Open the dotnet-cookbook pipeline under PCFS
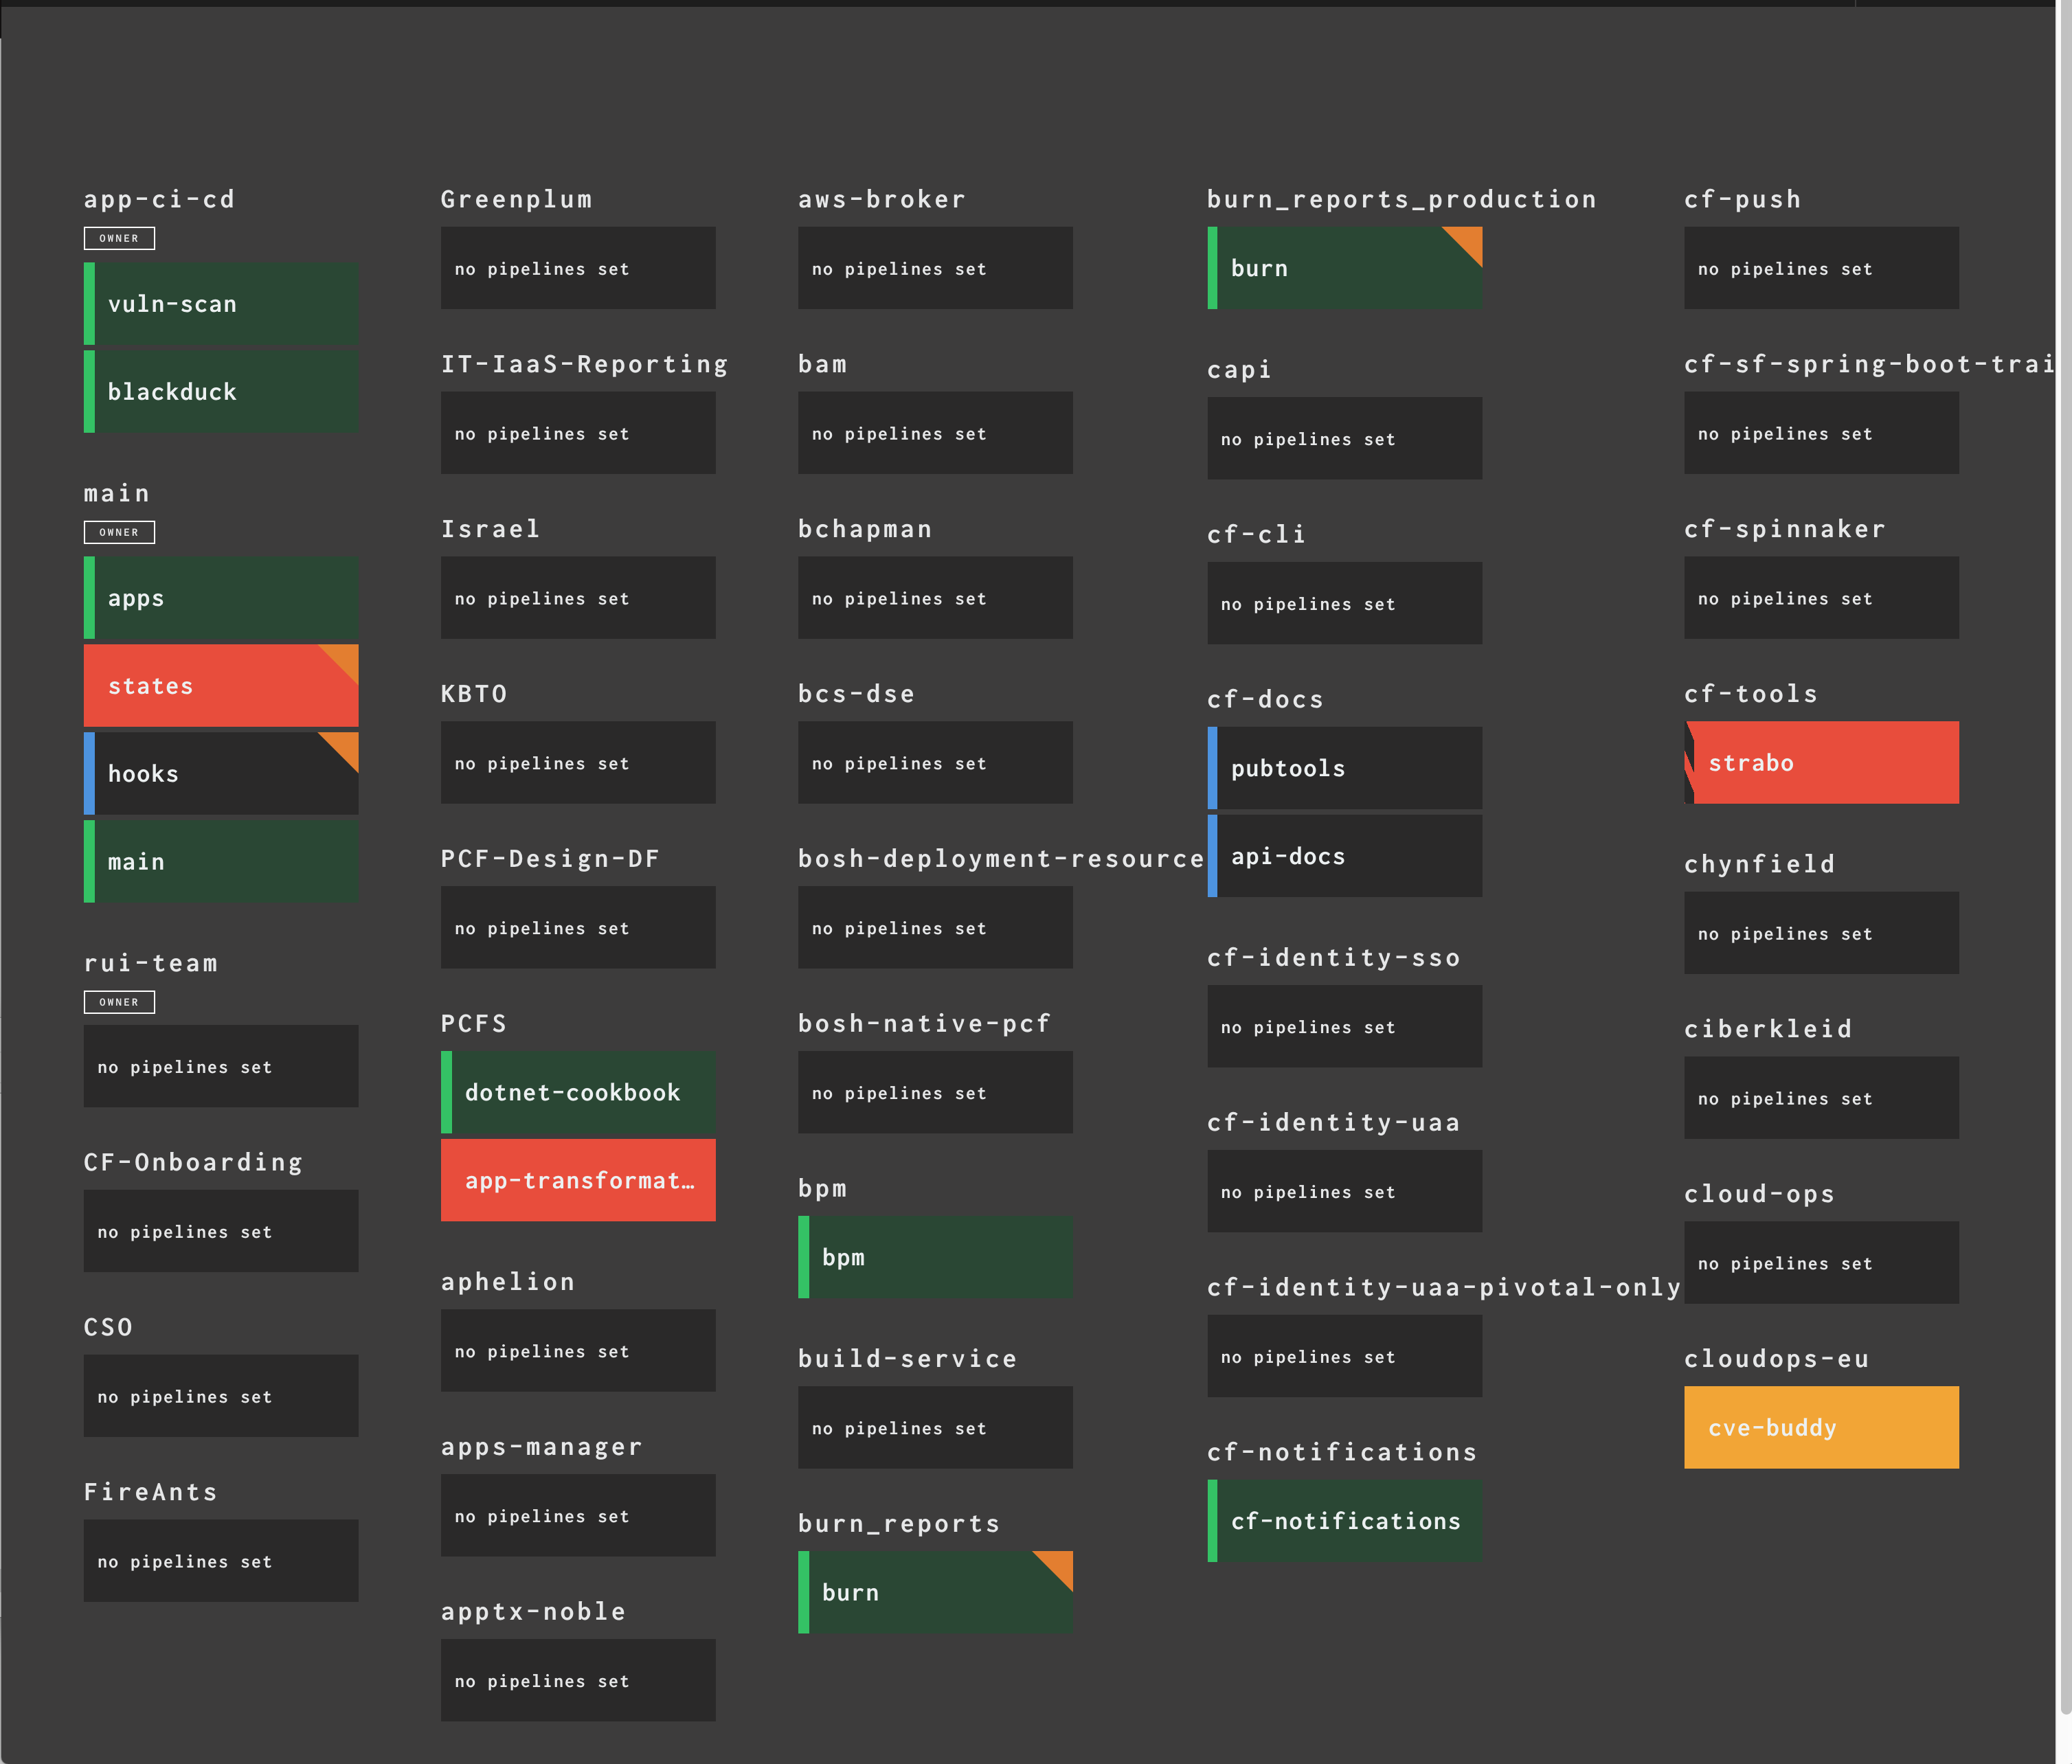2072x1764 pixels. (x=577, y=1092)
